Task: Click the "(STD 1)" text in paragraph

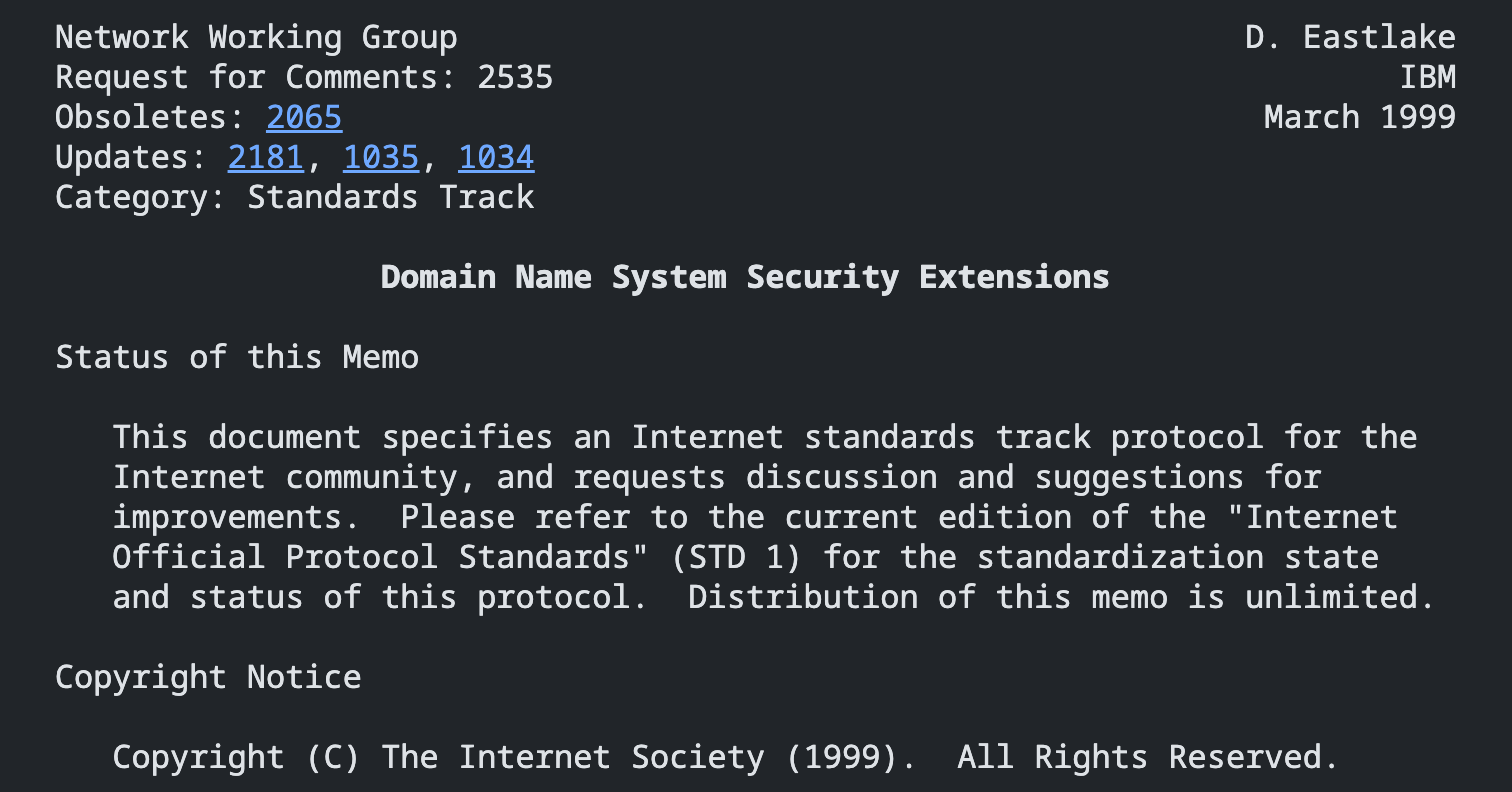Action: [736, 557]
